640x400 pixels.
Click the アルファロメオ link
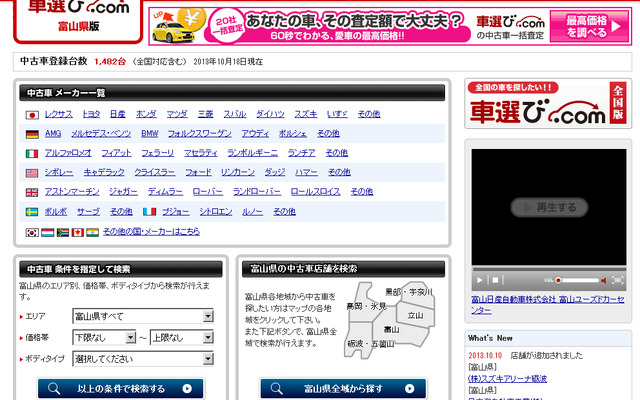click(68, 153)
